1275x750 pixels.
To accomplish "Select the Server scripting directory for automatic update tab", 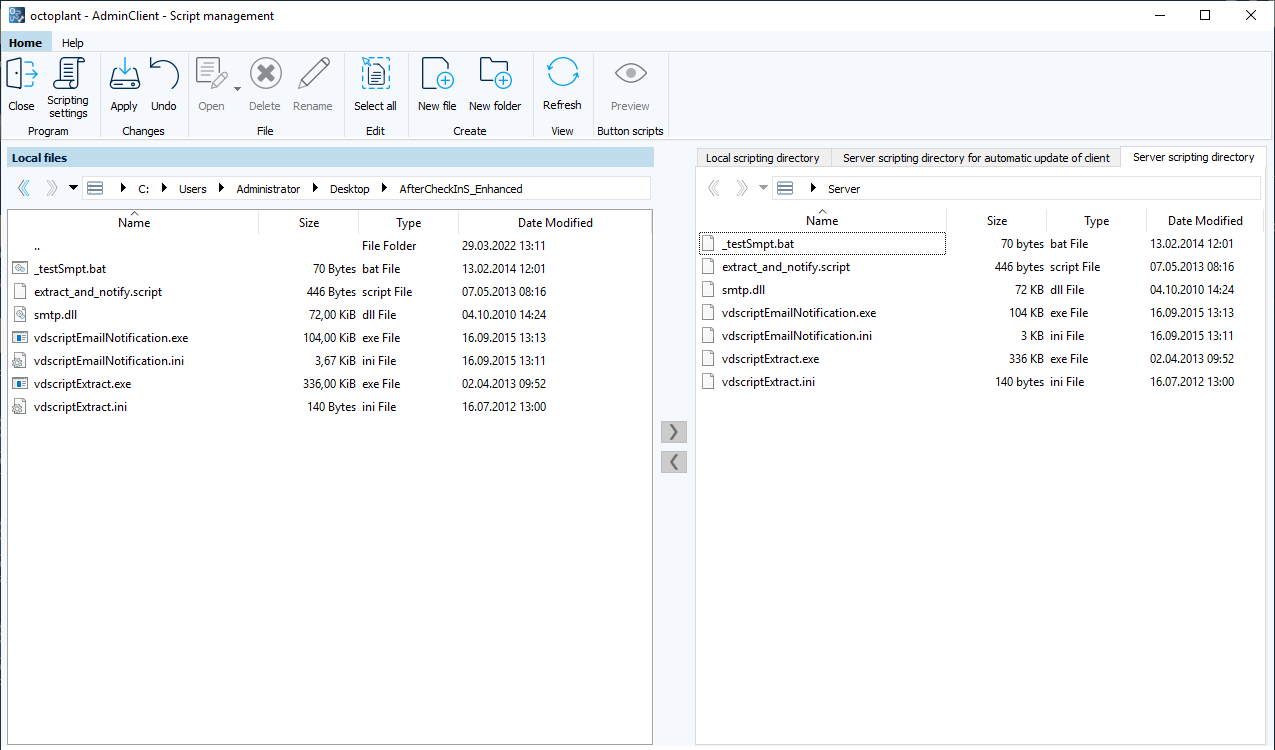I will [x=976, y=157].
